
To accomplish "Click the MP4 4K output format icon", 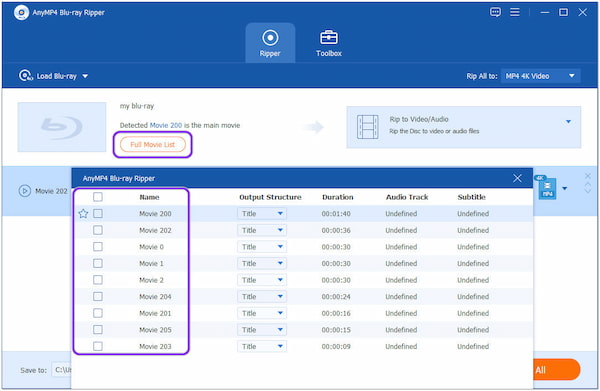I will [x=546, y=187].
